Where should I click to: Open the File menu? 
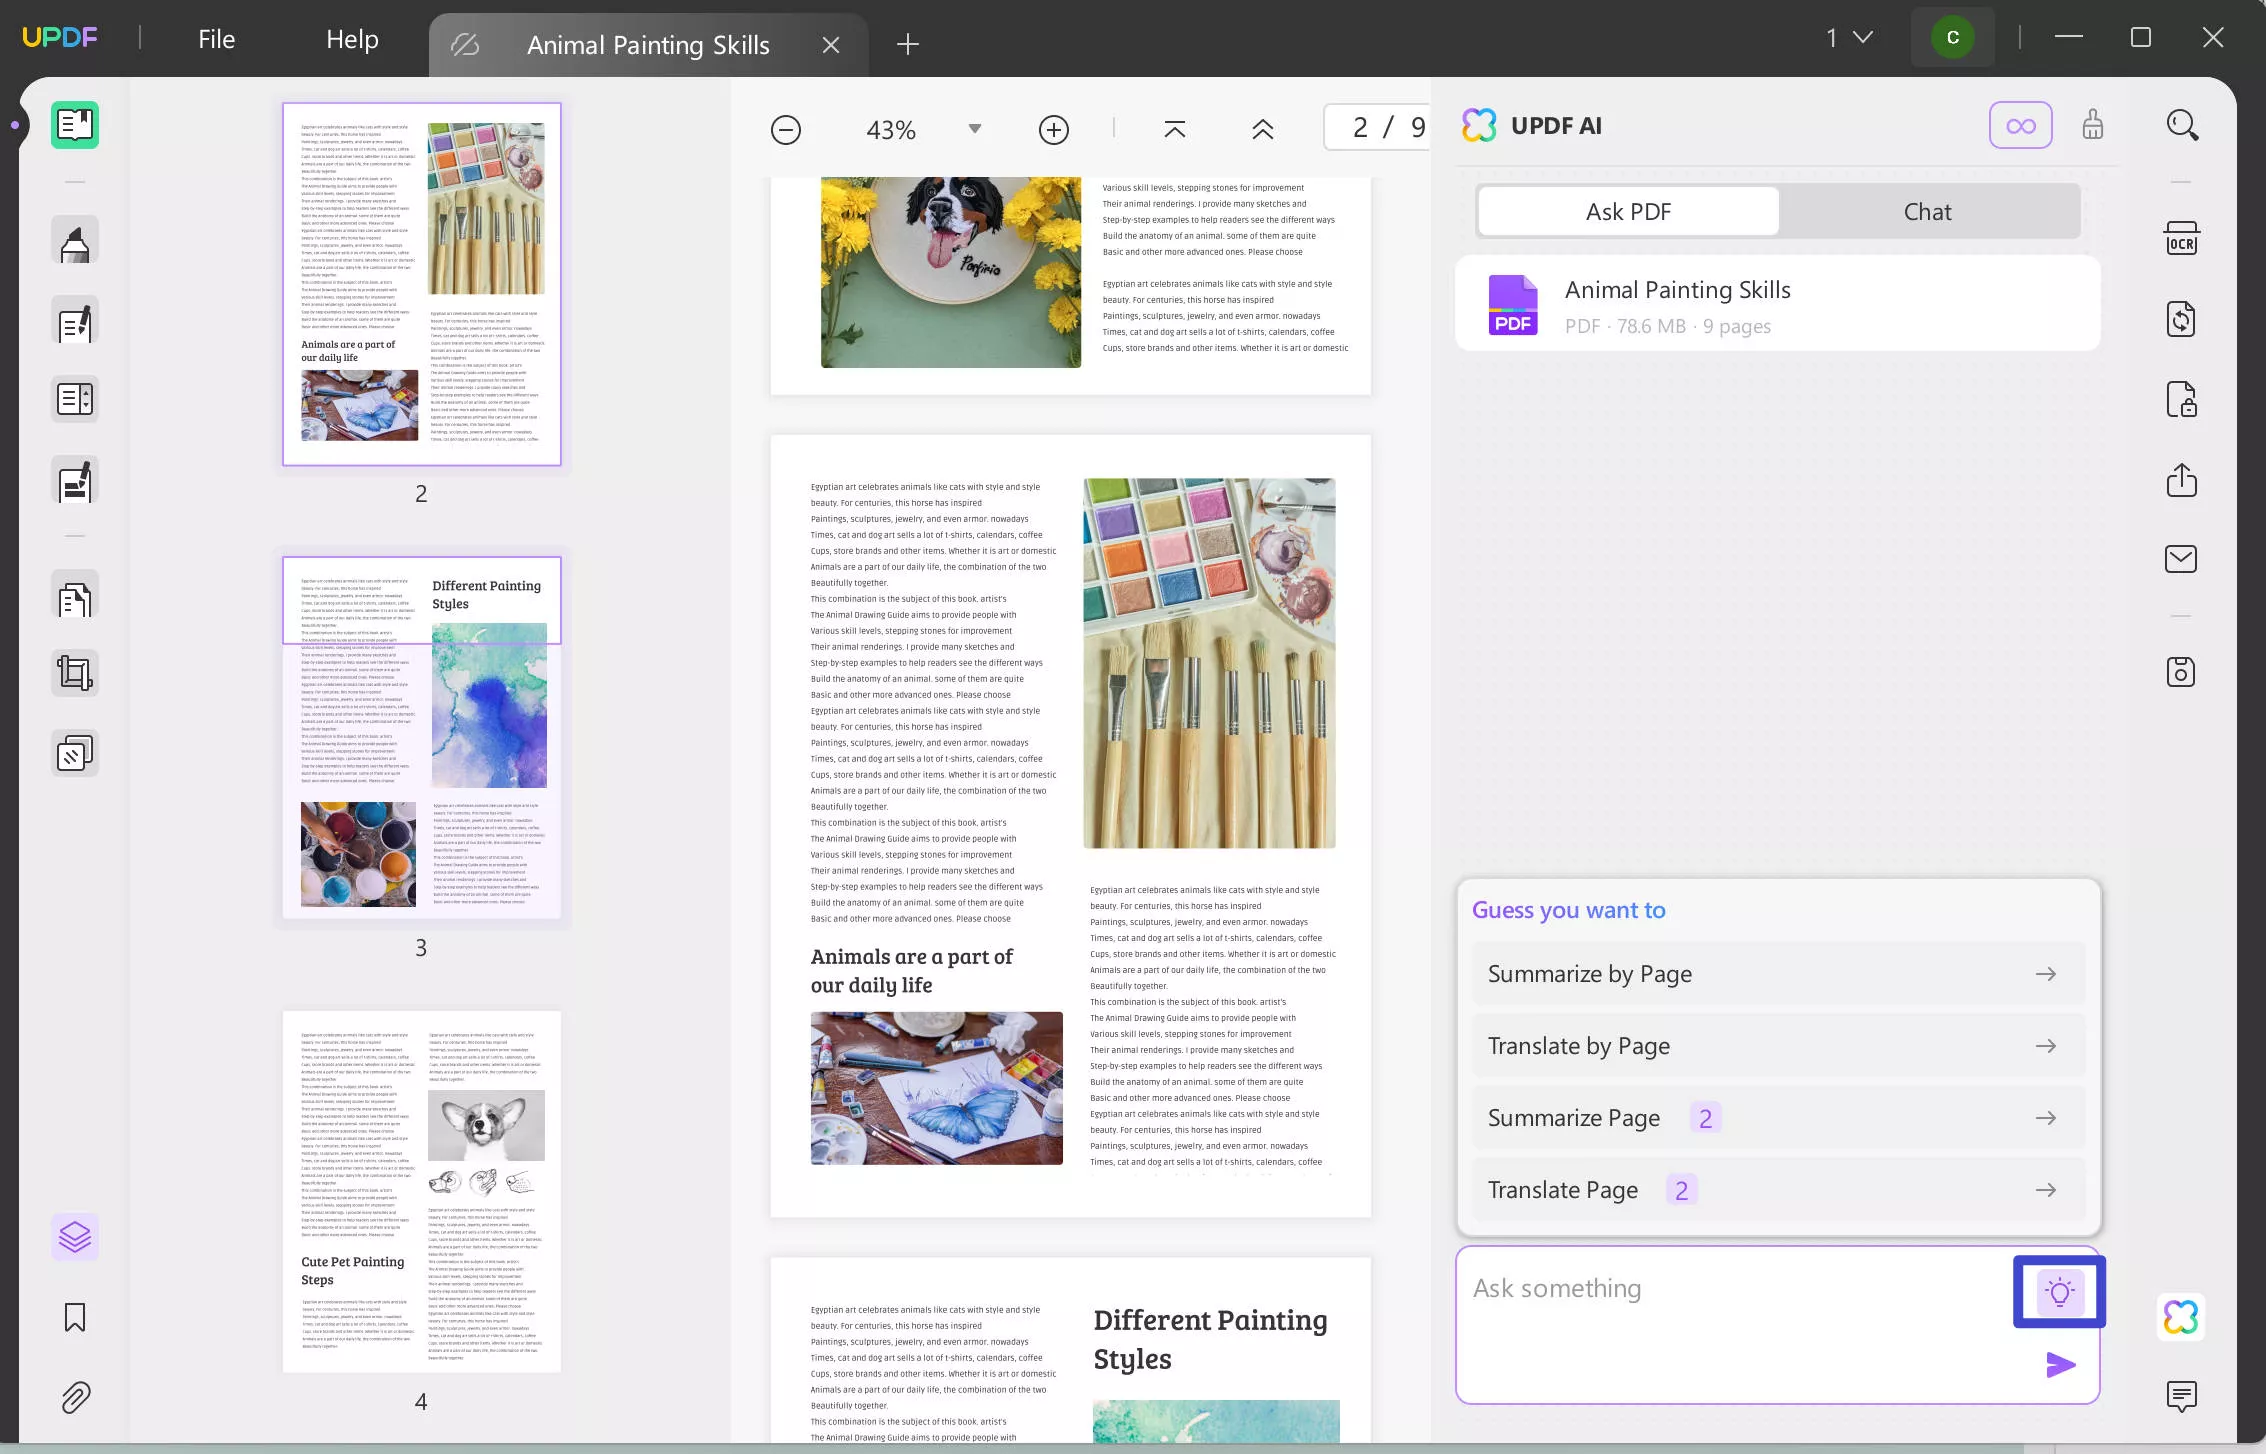click(216, 39)
